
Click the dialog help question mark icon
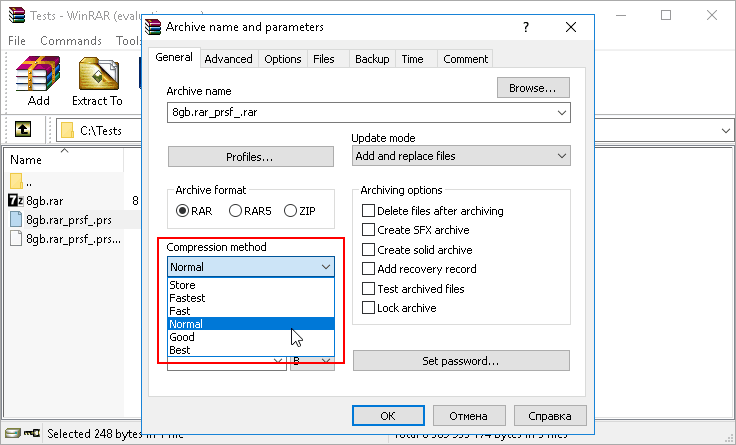526,27
